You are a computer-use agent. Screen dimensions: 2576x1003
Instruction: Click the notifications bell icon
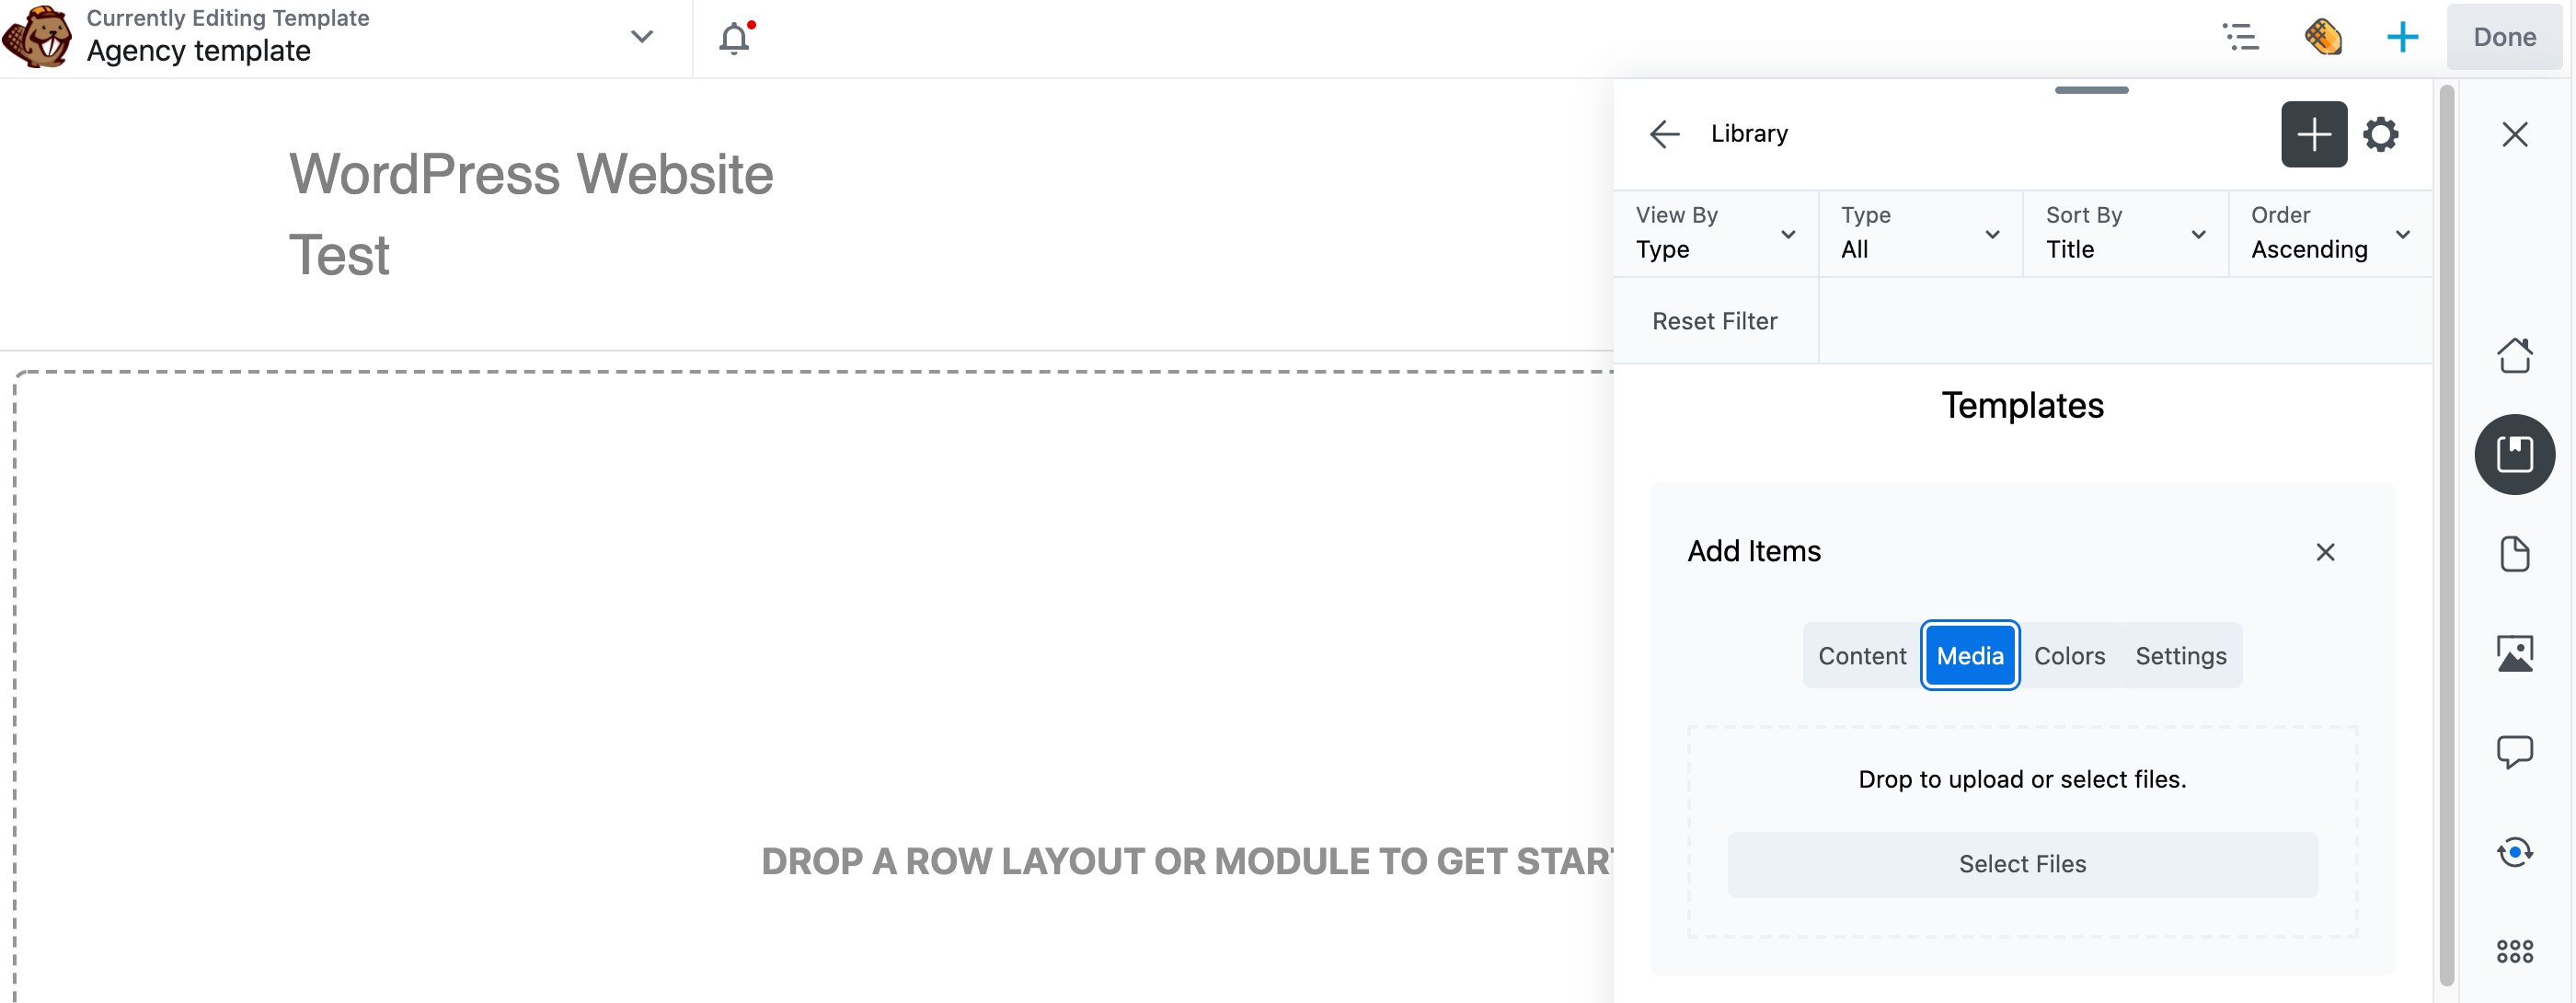(734, 38)
